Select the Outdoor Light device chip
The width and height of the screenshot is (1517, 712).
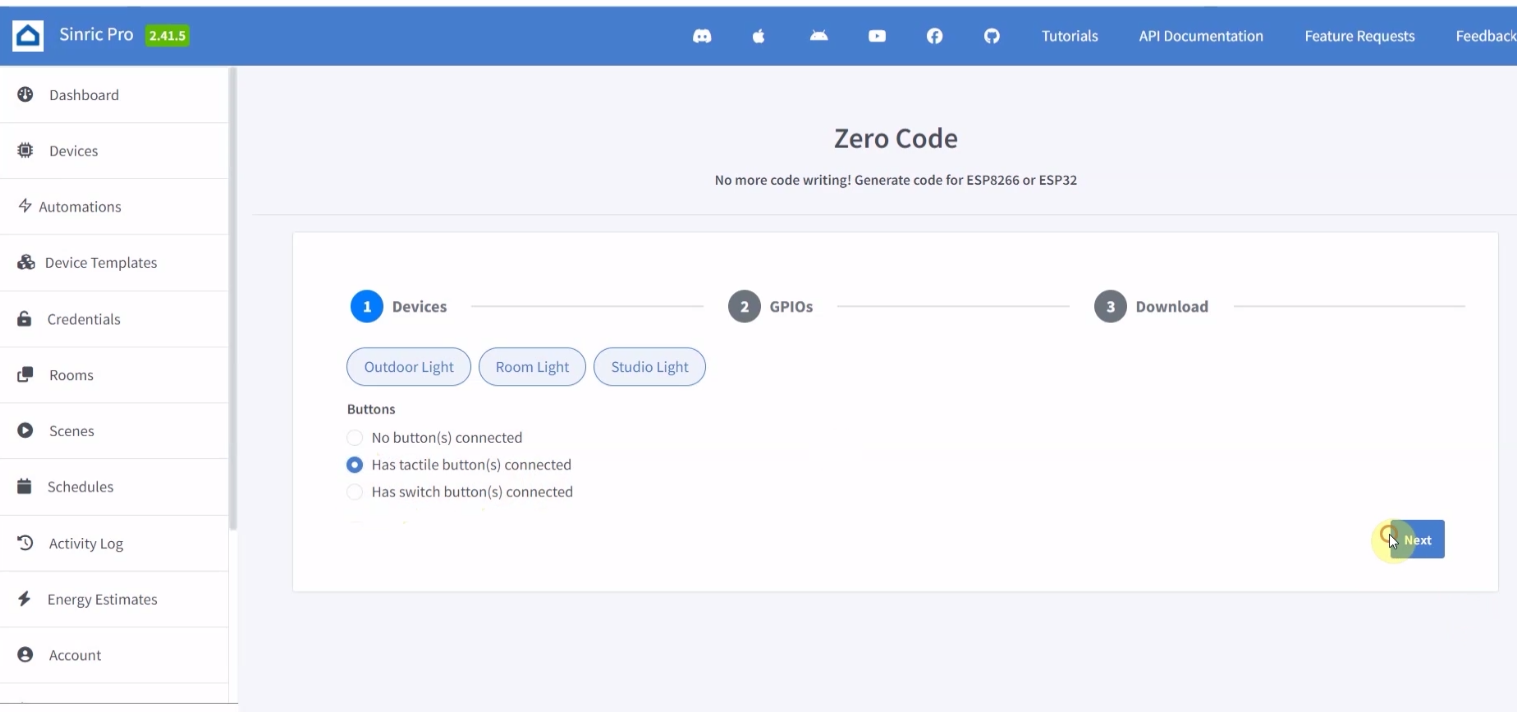[x=408, y=366]
